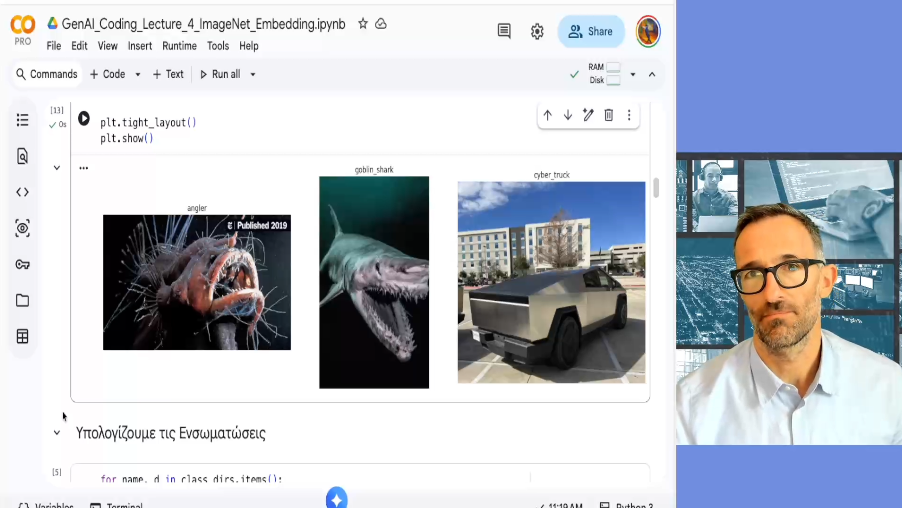Collapse the output section chevron
This screenshot has height=508, width=902.
click(56, 168)
